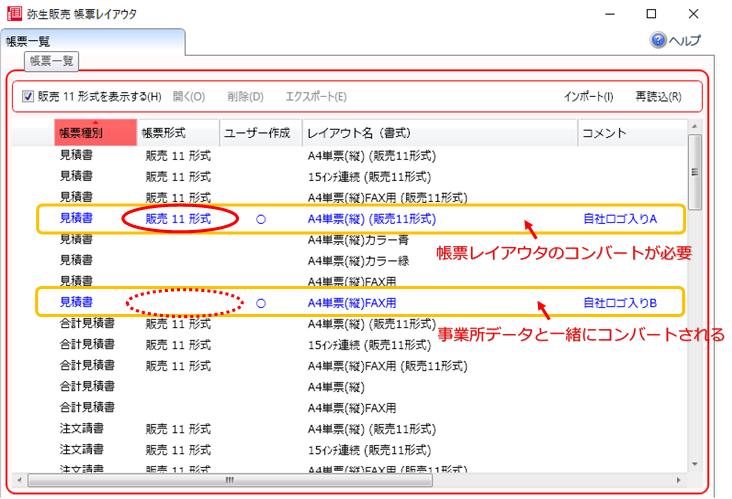Image resolution: width=732 pixels, height=499 pixels.
Task: Click the ○ mark in 自社ロゴ入りA row
Action: tap(261, 219)
